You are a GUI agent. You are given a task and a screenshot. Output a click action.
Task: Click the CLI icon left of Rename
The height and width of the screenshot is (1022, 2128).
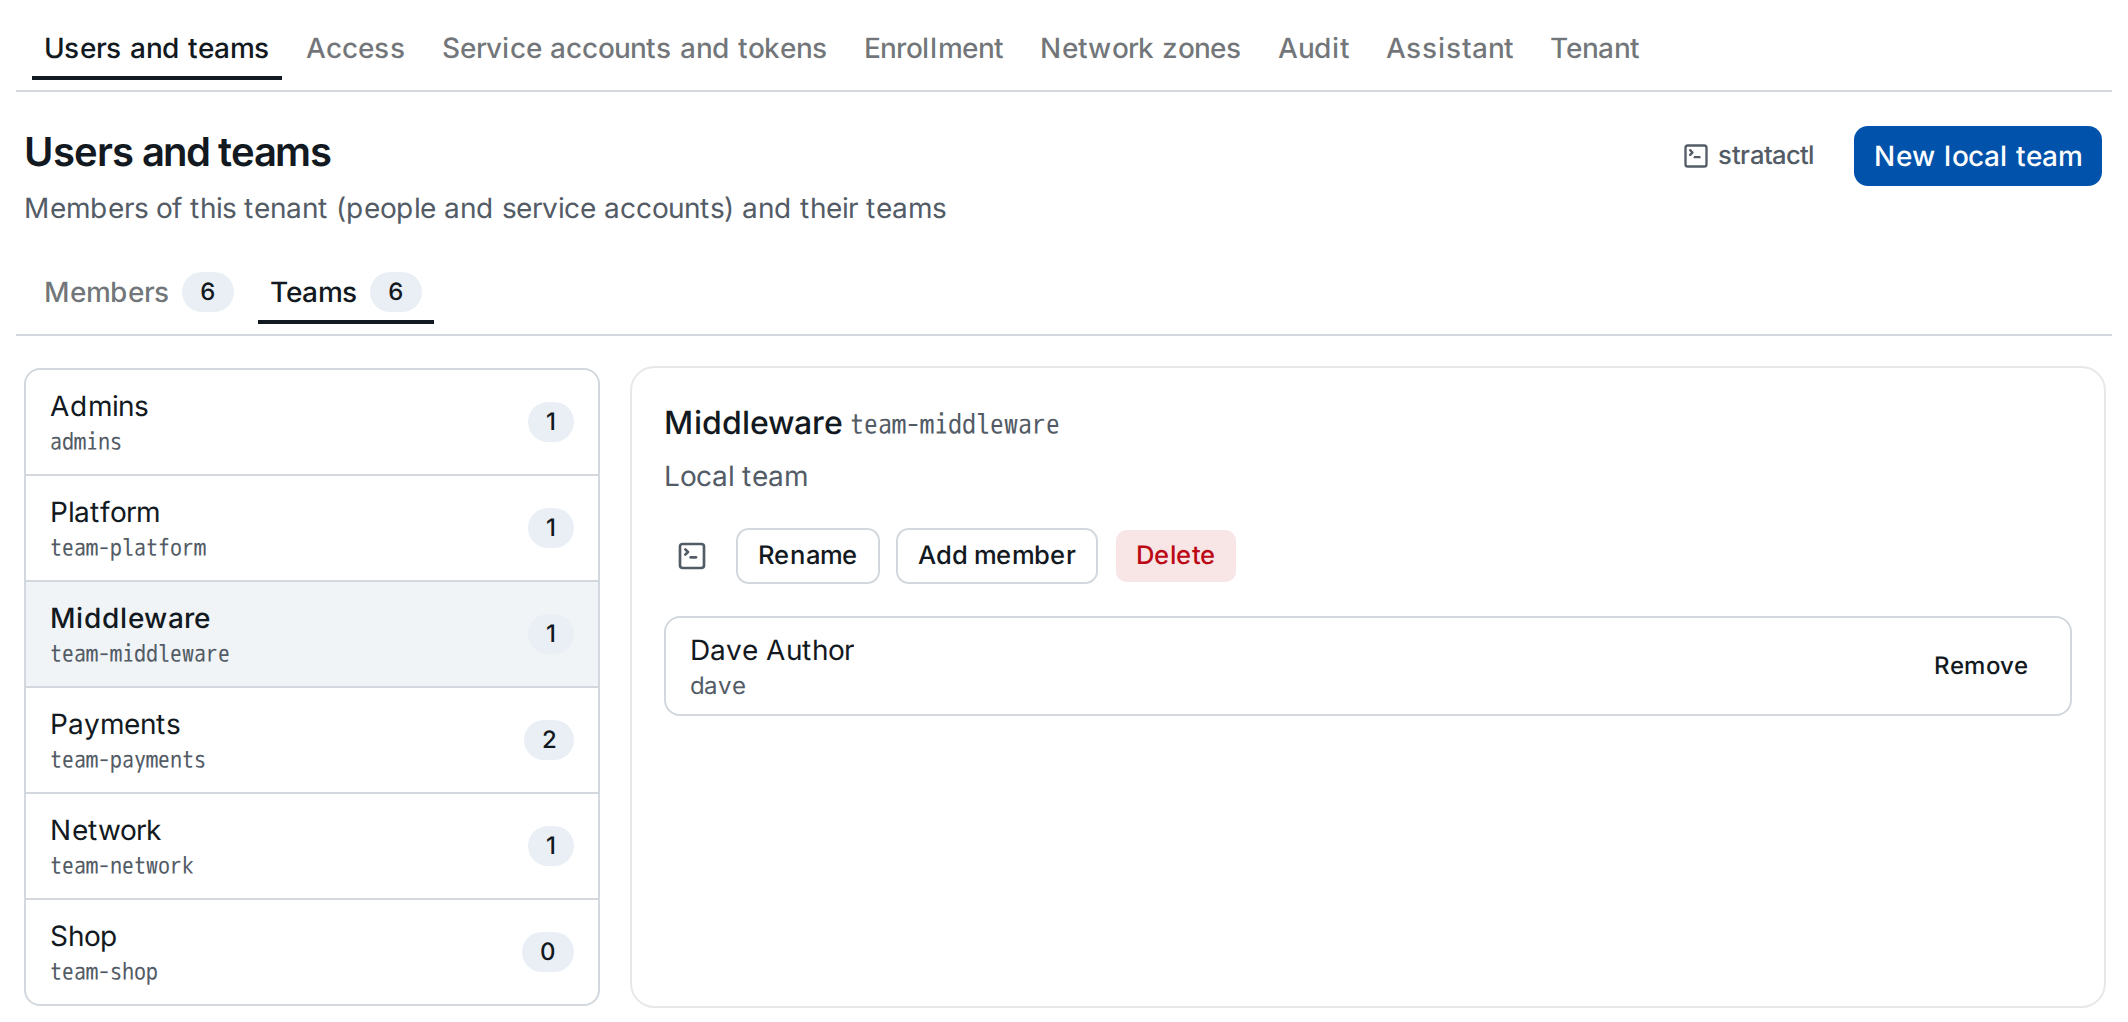point(692,556)
